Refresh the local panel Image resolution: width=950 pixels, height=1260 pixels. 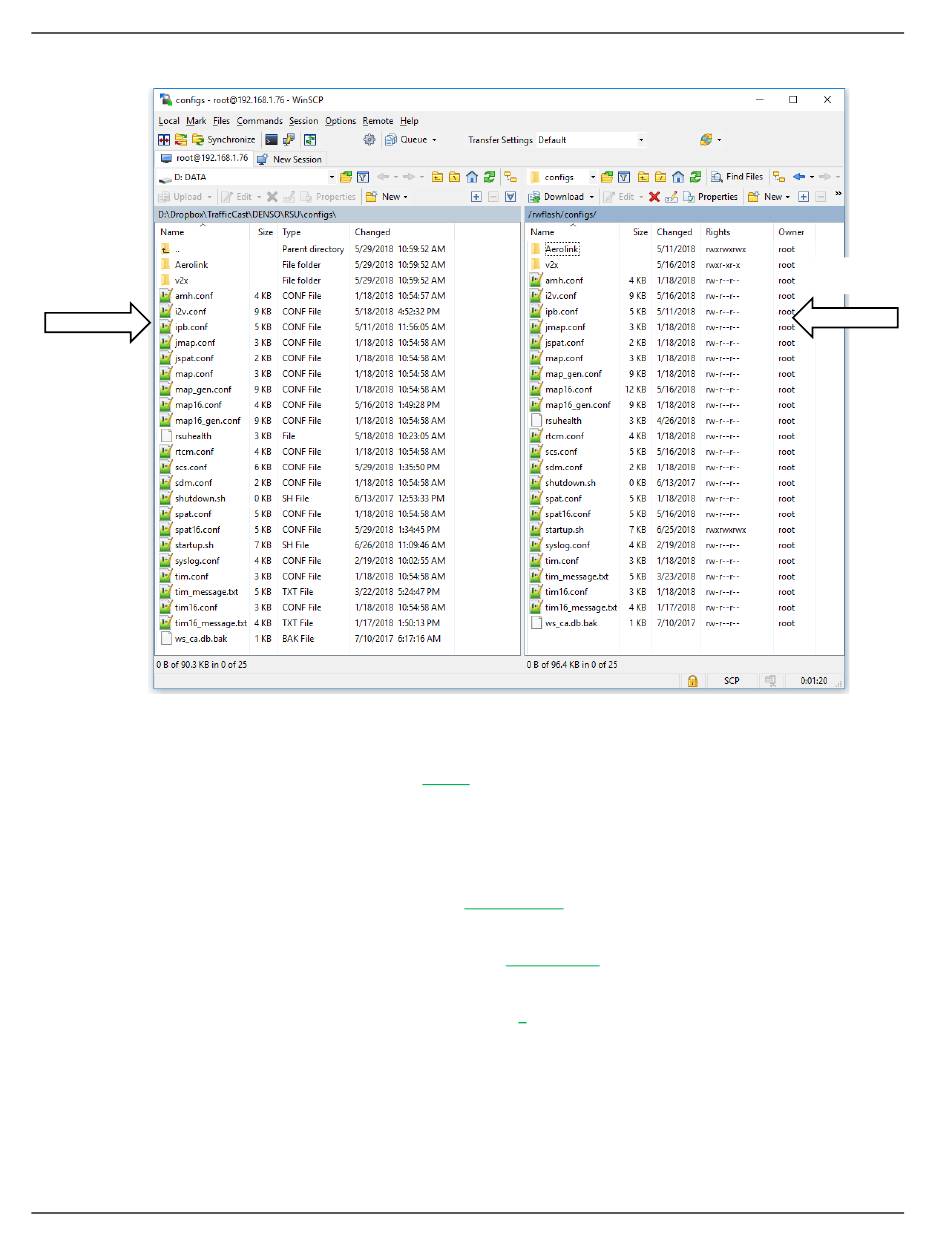pos(489,177)
